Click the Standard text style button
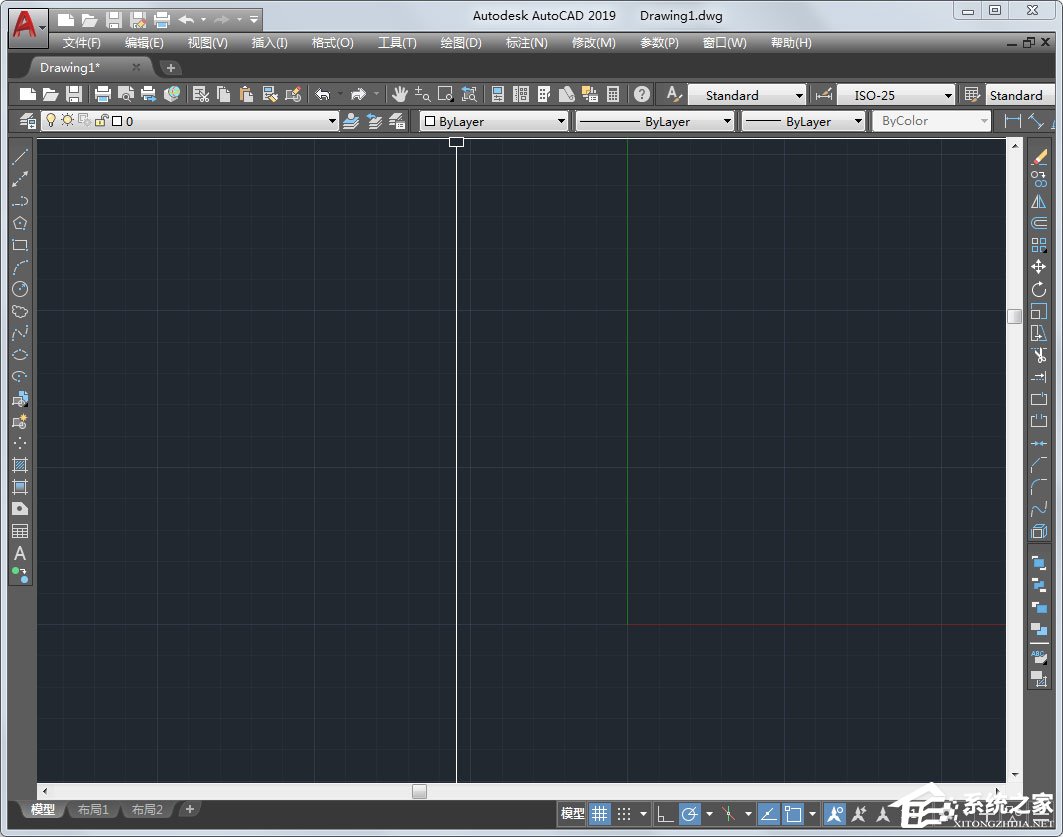Screen dimensions: 1063x837 coord(745,95)
